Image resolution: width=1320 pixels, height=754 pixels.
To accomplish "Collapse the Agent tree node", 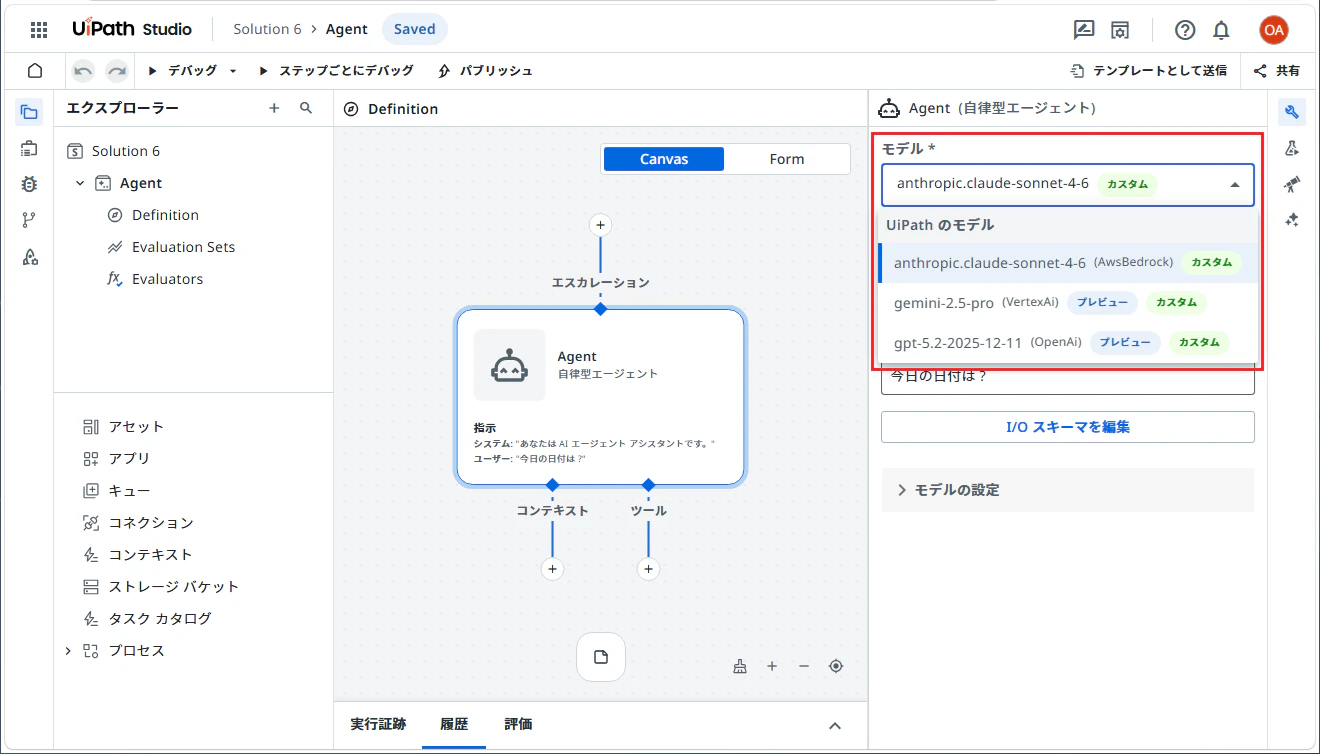I will (81, 183).
